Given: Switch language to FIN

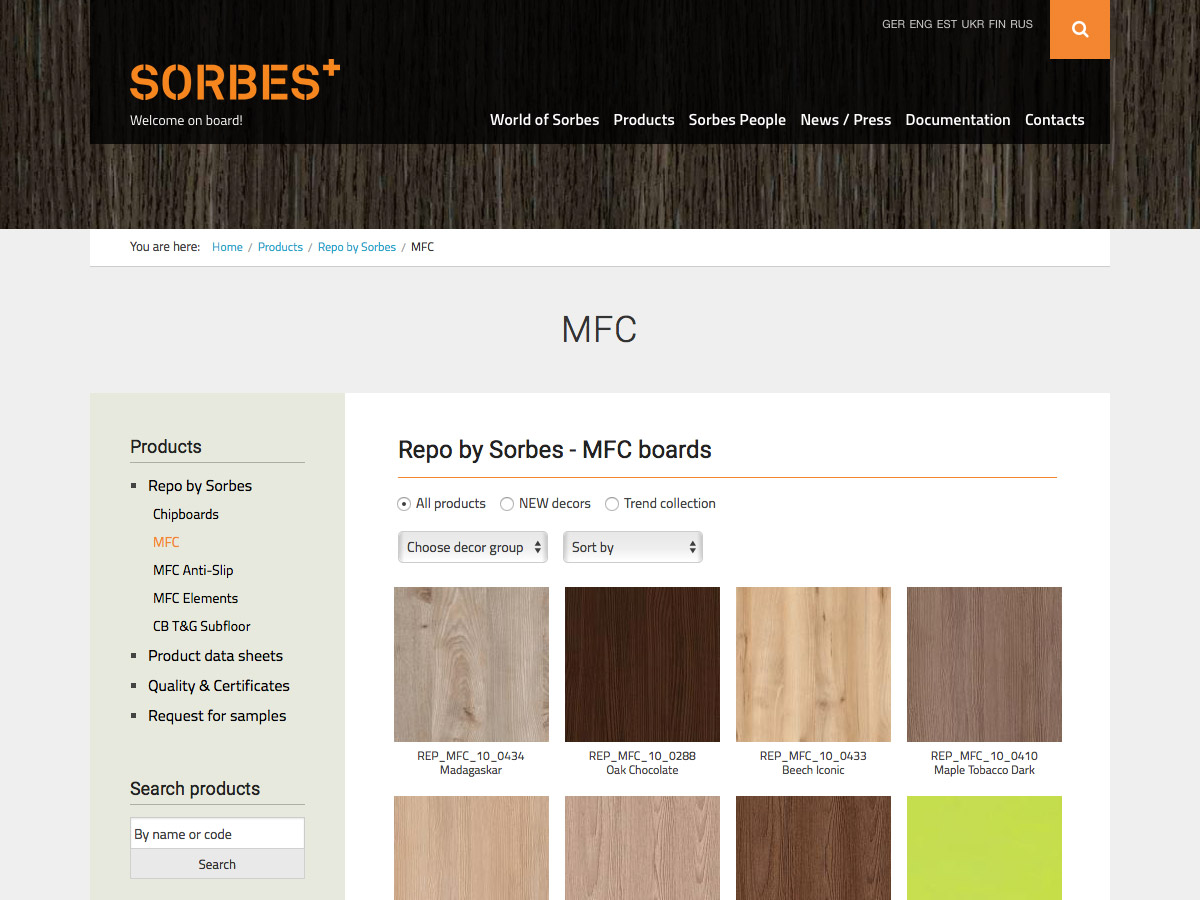Looking at the screenshot, I should tap(997, 24).
